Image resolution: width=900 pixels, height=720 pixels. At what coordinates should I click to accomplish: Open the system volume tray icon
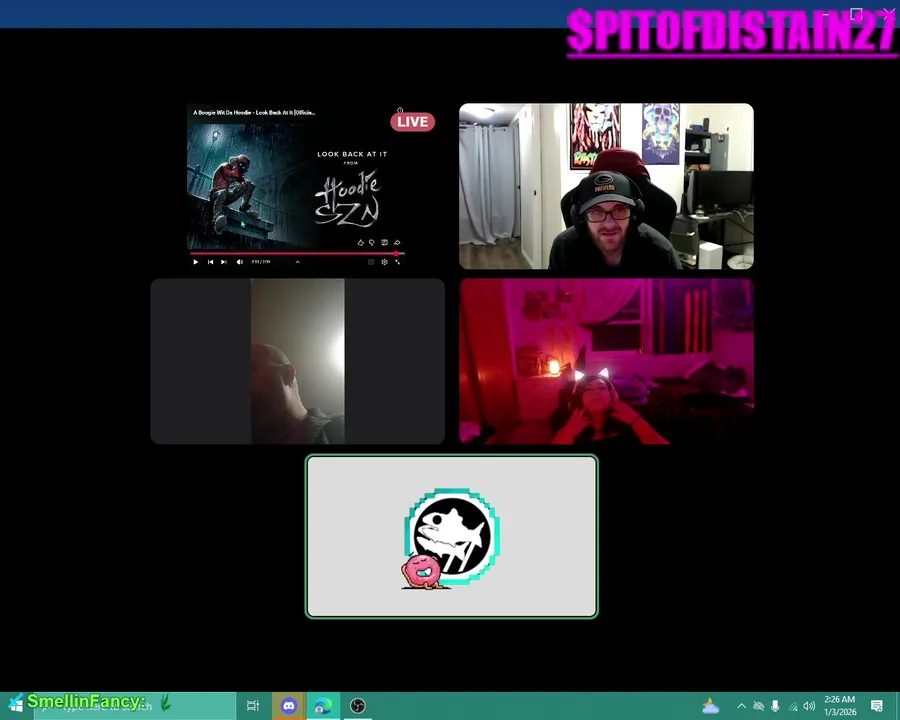(809, 706)
